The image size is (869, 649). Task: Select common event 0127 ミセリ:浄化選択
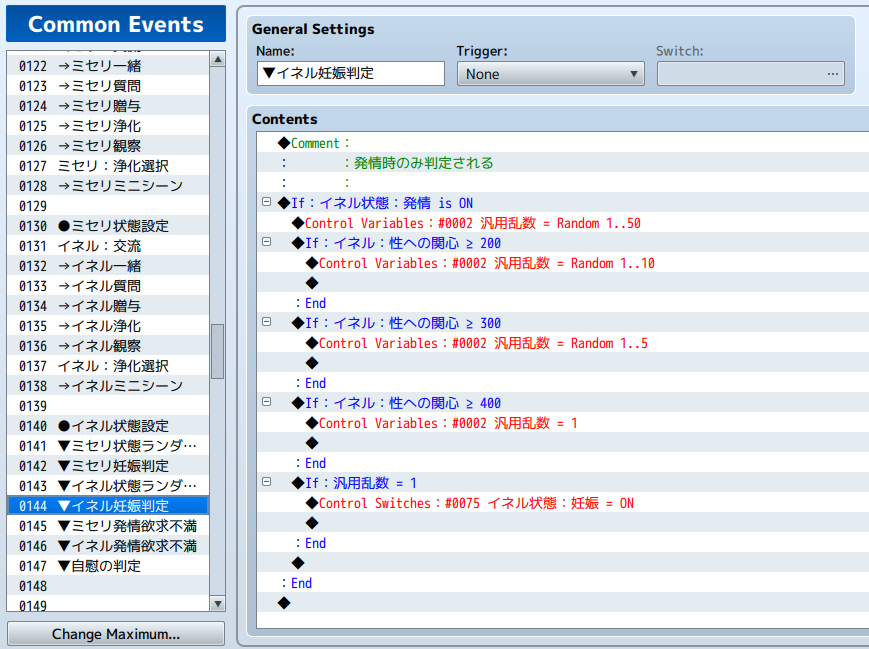point(108,166)
